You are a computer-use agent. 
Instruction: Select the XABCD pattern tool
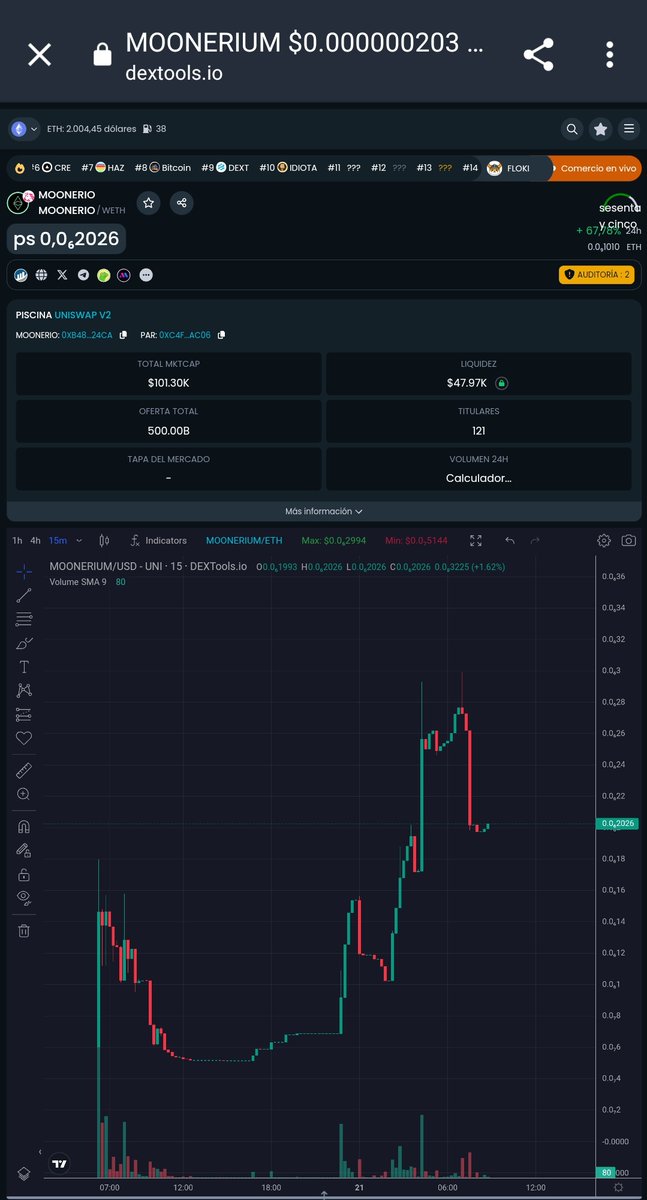pyautogui.click(x=24, y=691)
